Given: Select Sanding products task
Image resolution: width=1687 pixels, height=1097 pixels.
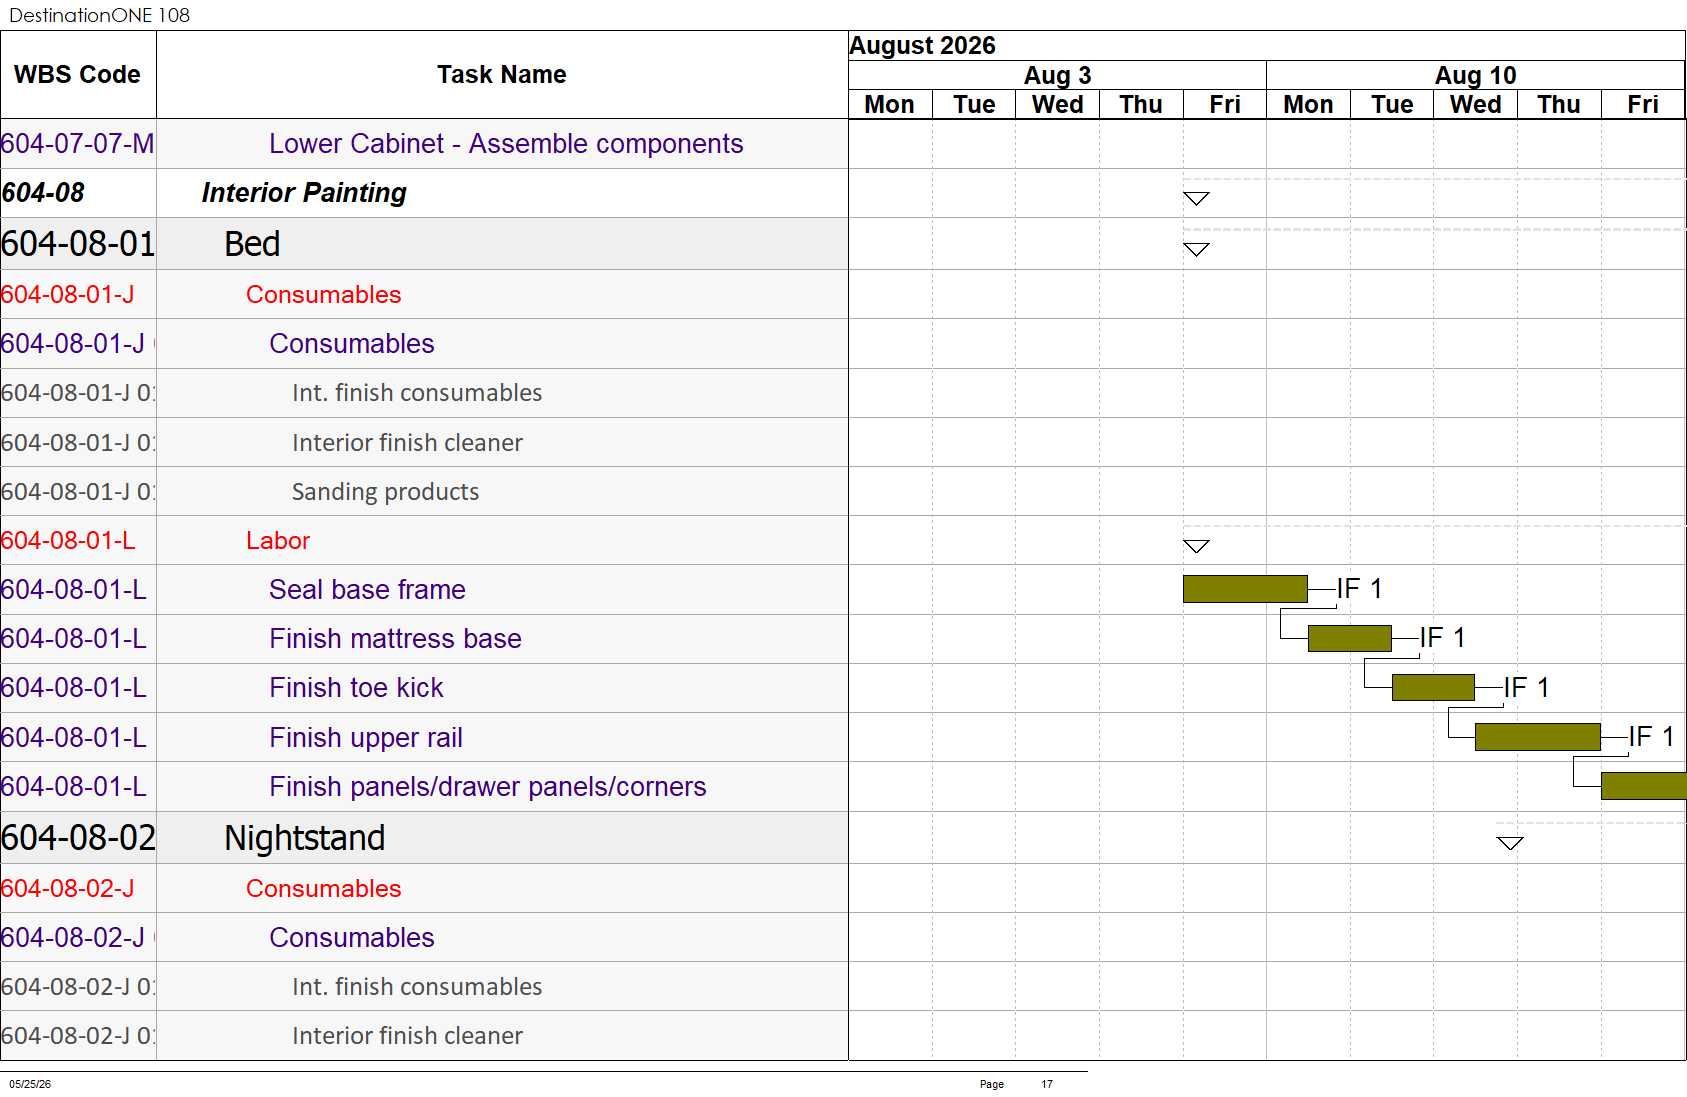Looking at the screenshot, I should 385,492.
